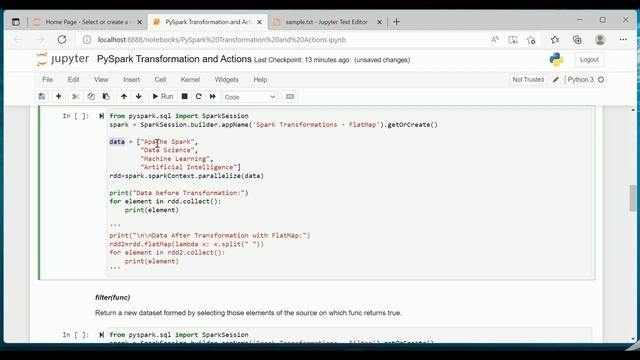The width and height of the screenshot is (640, 360).
Task: Open a new browser tab
Action: [396, 22]
